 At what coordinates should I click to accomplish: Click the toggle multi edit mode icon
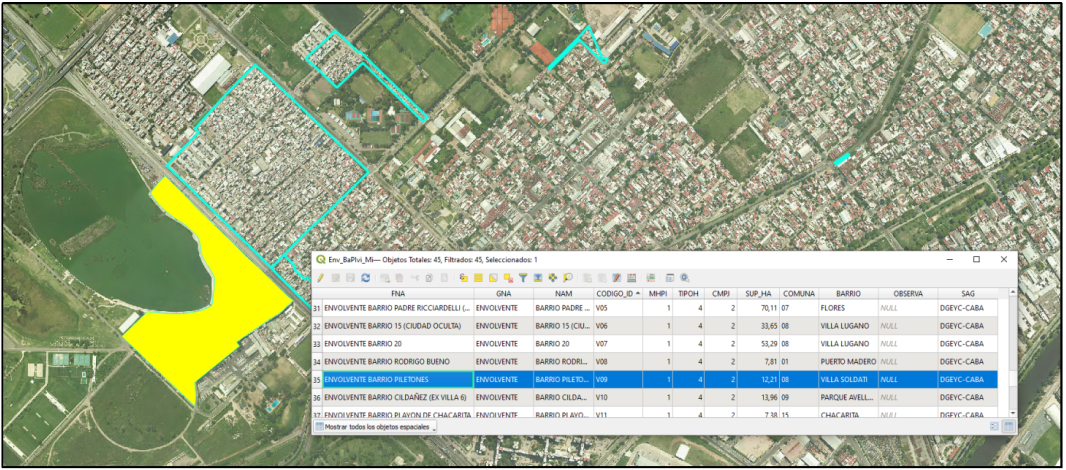(336, 278)
